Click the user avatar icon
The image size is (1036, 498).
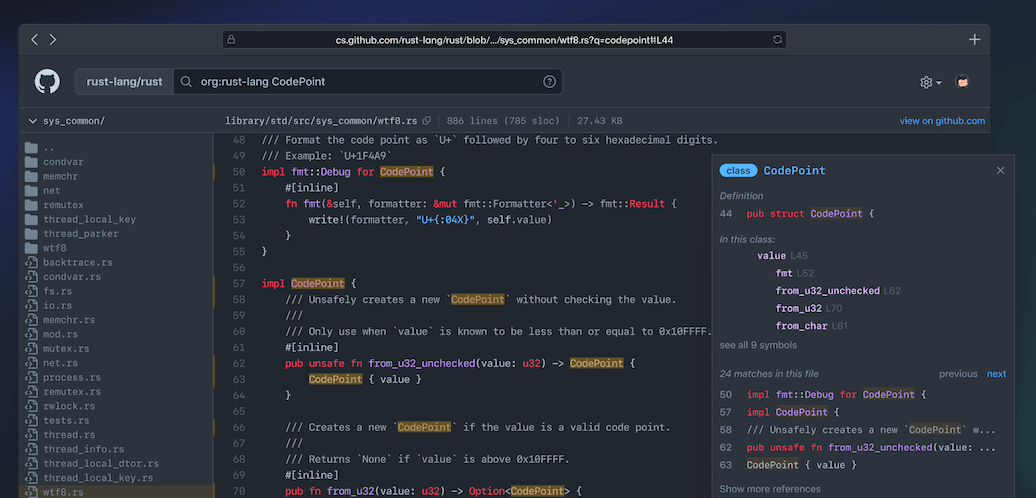coord(962,82)
